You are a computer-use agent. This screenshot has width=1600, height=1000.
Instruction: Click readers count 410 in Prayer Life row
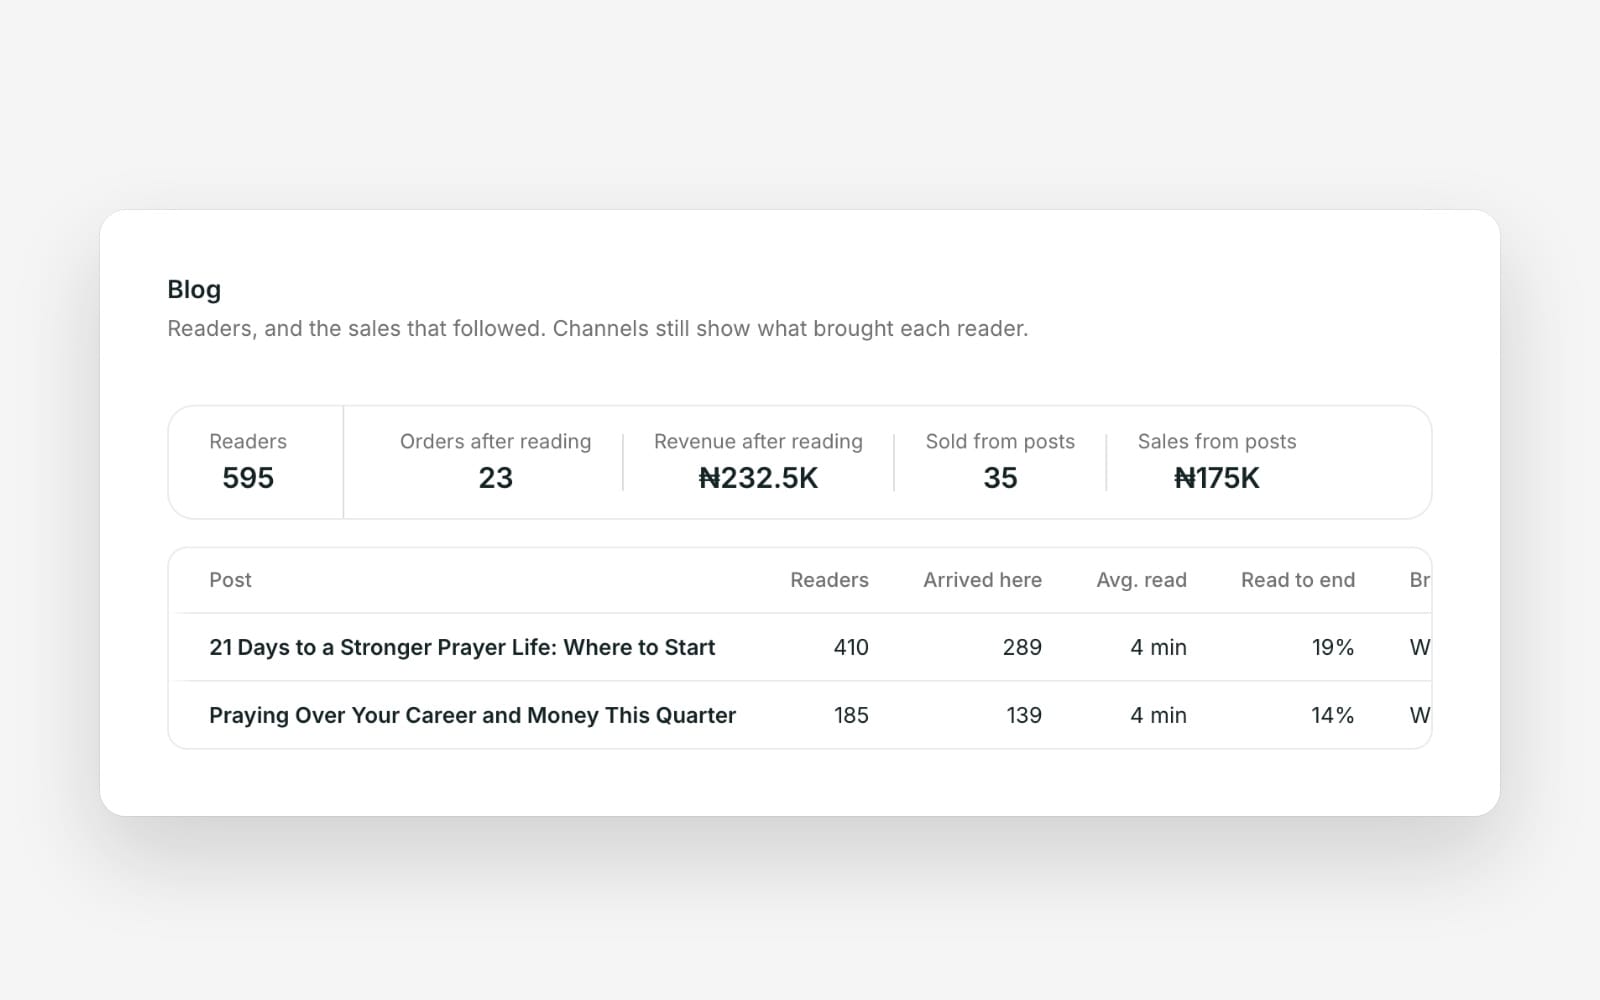(x=851, y=647)
